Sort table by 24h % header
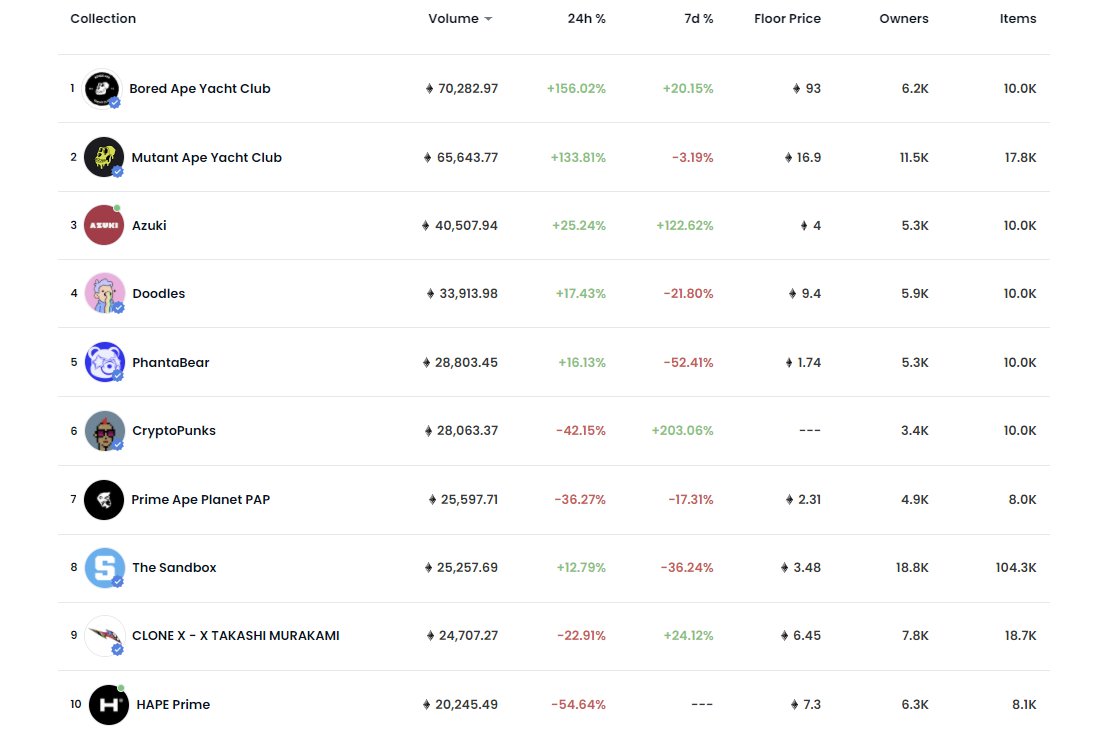 (x=586, y=19)
